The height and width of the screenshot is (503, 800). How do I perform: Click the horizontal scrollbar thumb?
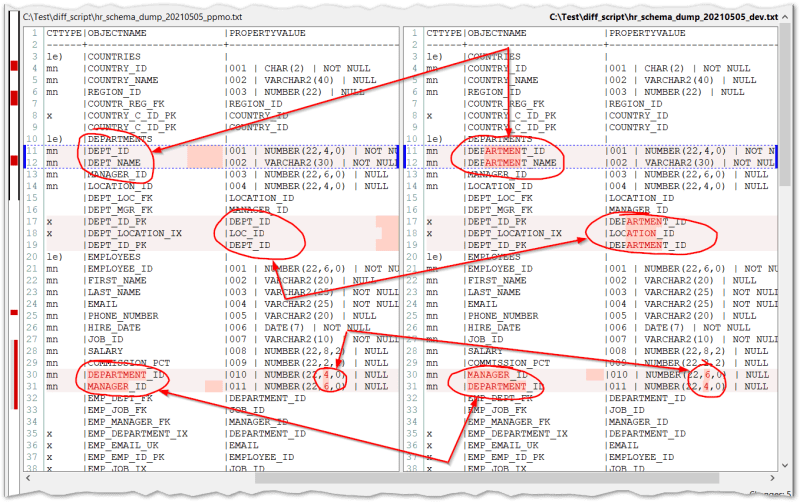coord(487,478)
